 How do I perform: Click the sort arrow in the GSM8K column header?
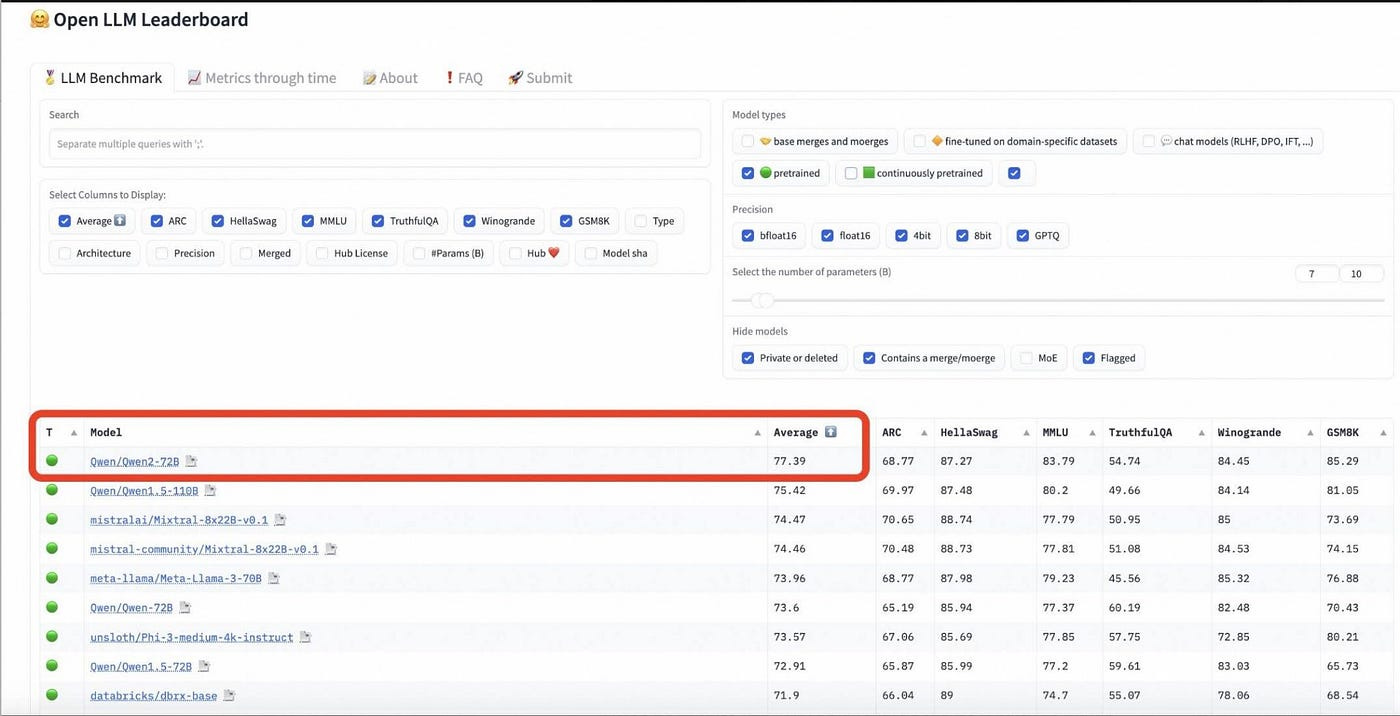[x=1383, y=433]
